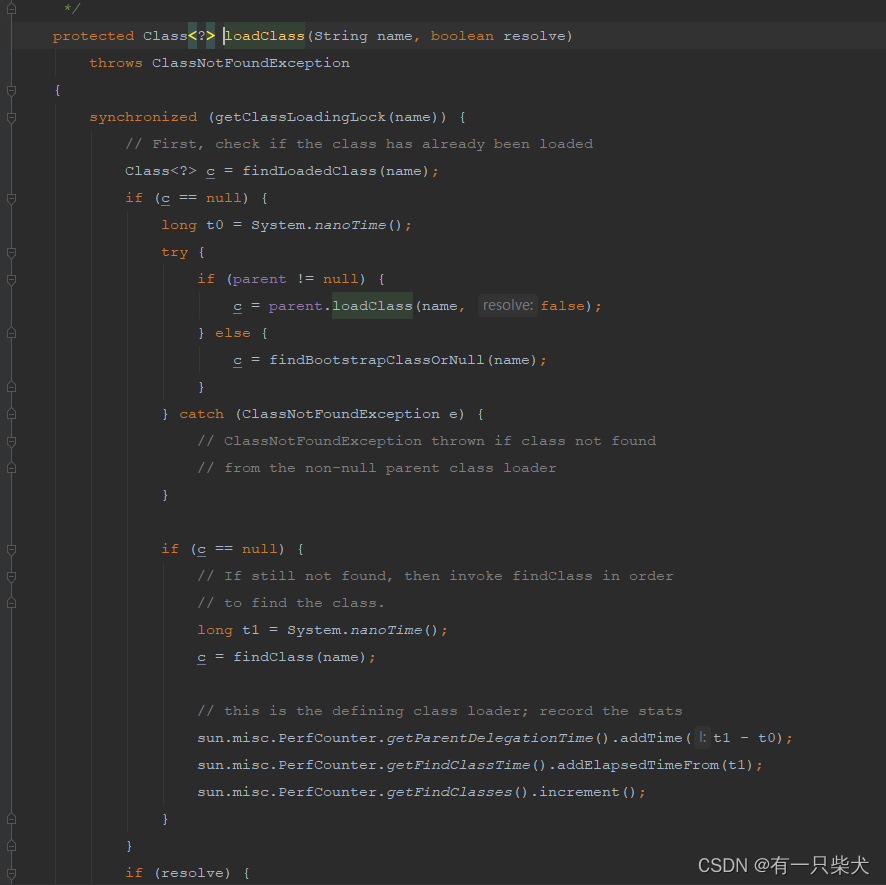Click the findBootstrapClassOrNull method call

[377, 360]
